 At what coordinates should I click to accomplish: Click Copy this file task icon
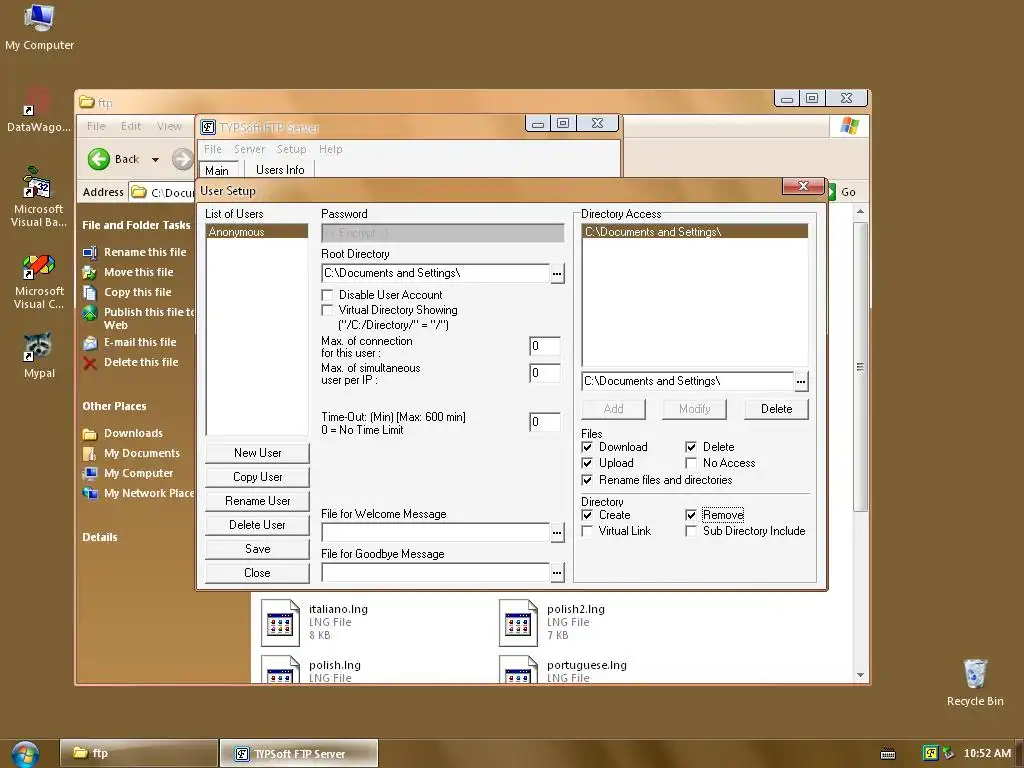(89, 293)
